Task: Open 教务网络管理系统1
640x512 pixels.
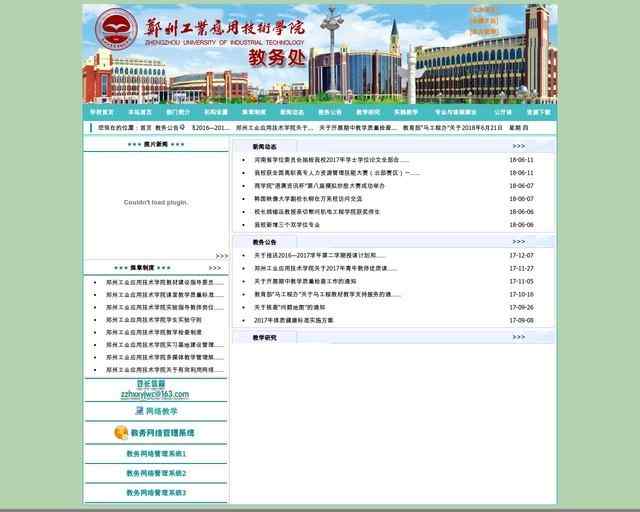Action: click(156, 454)
